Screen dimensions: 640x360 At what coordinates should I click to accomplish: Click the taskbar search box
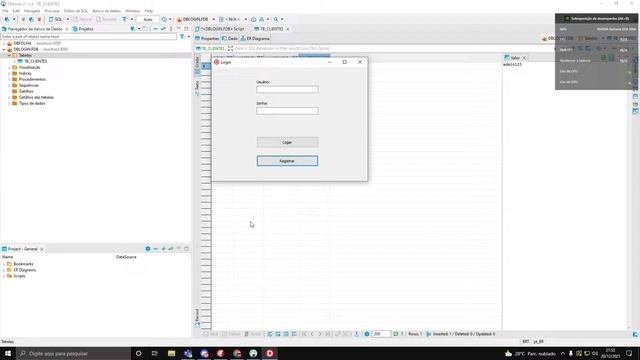[x=73, y=353]
